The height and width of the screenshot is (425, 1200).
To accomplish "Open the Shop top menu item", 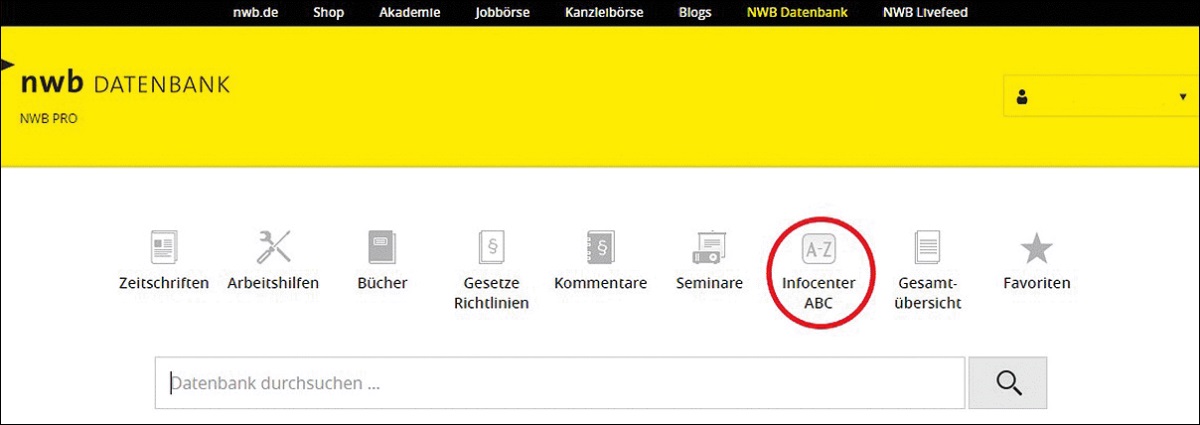I will click(x=328, y=13).
